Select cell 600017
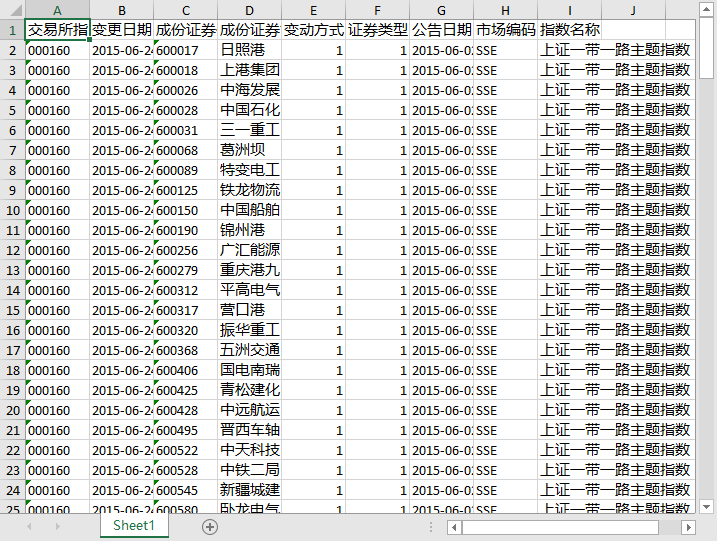717x541 pixels. click(x=186, y=50)
